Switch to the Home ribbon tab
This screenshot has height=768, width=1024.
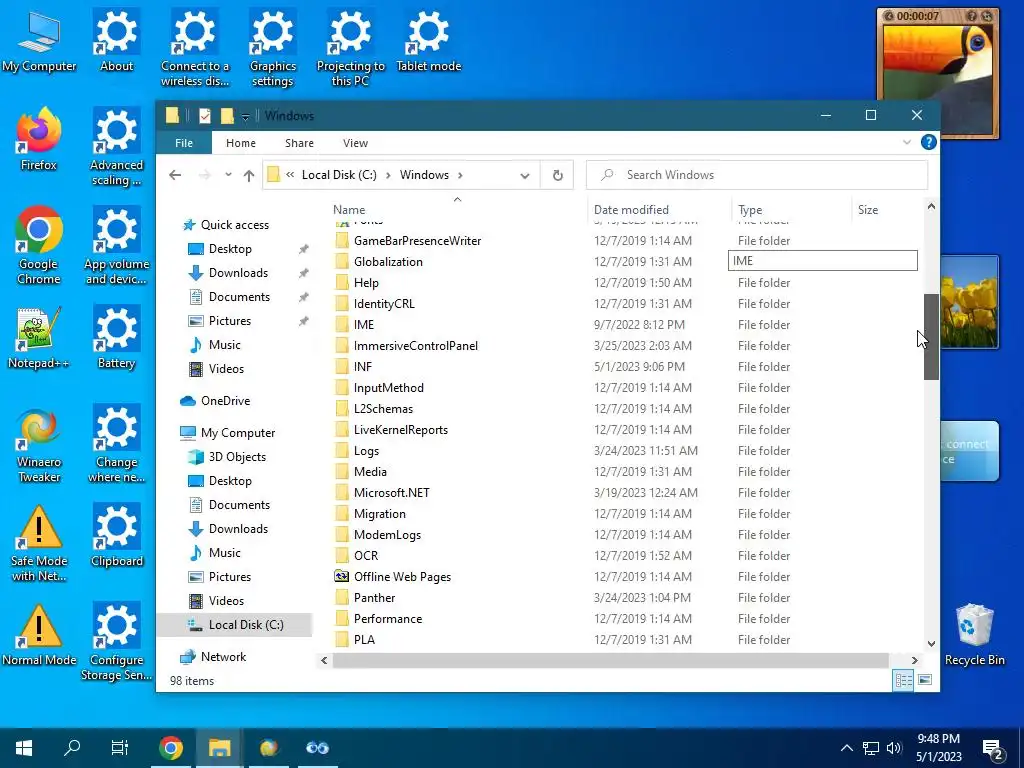click(241, 143)
